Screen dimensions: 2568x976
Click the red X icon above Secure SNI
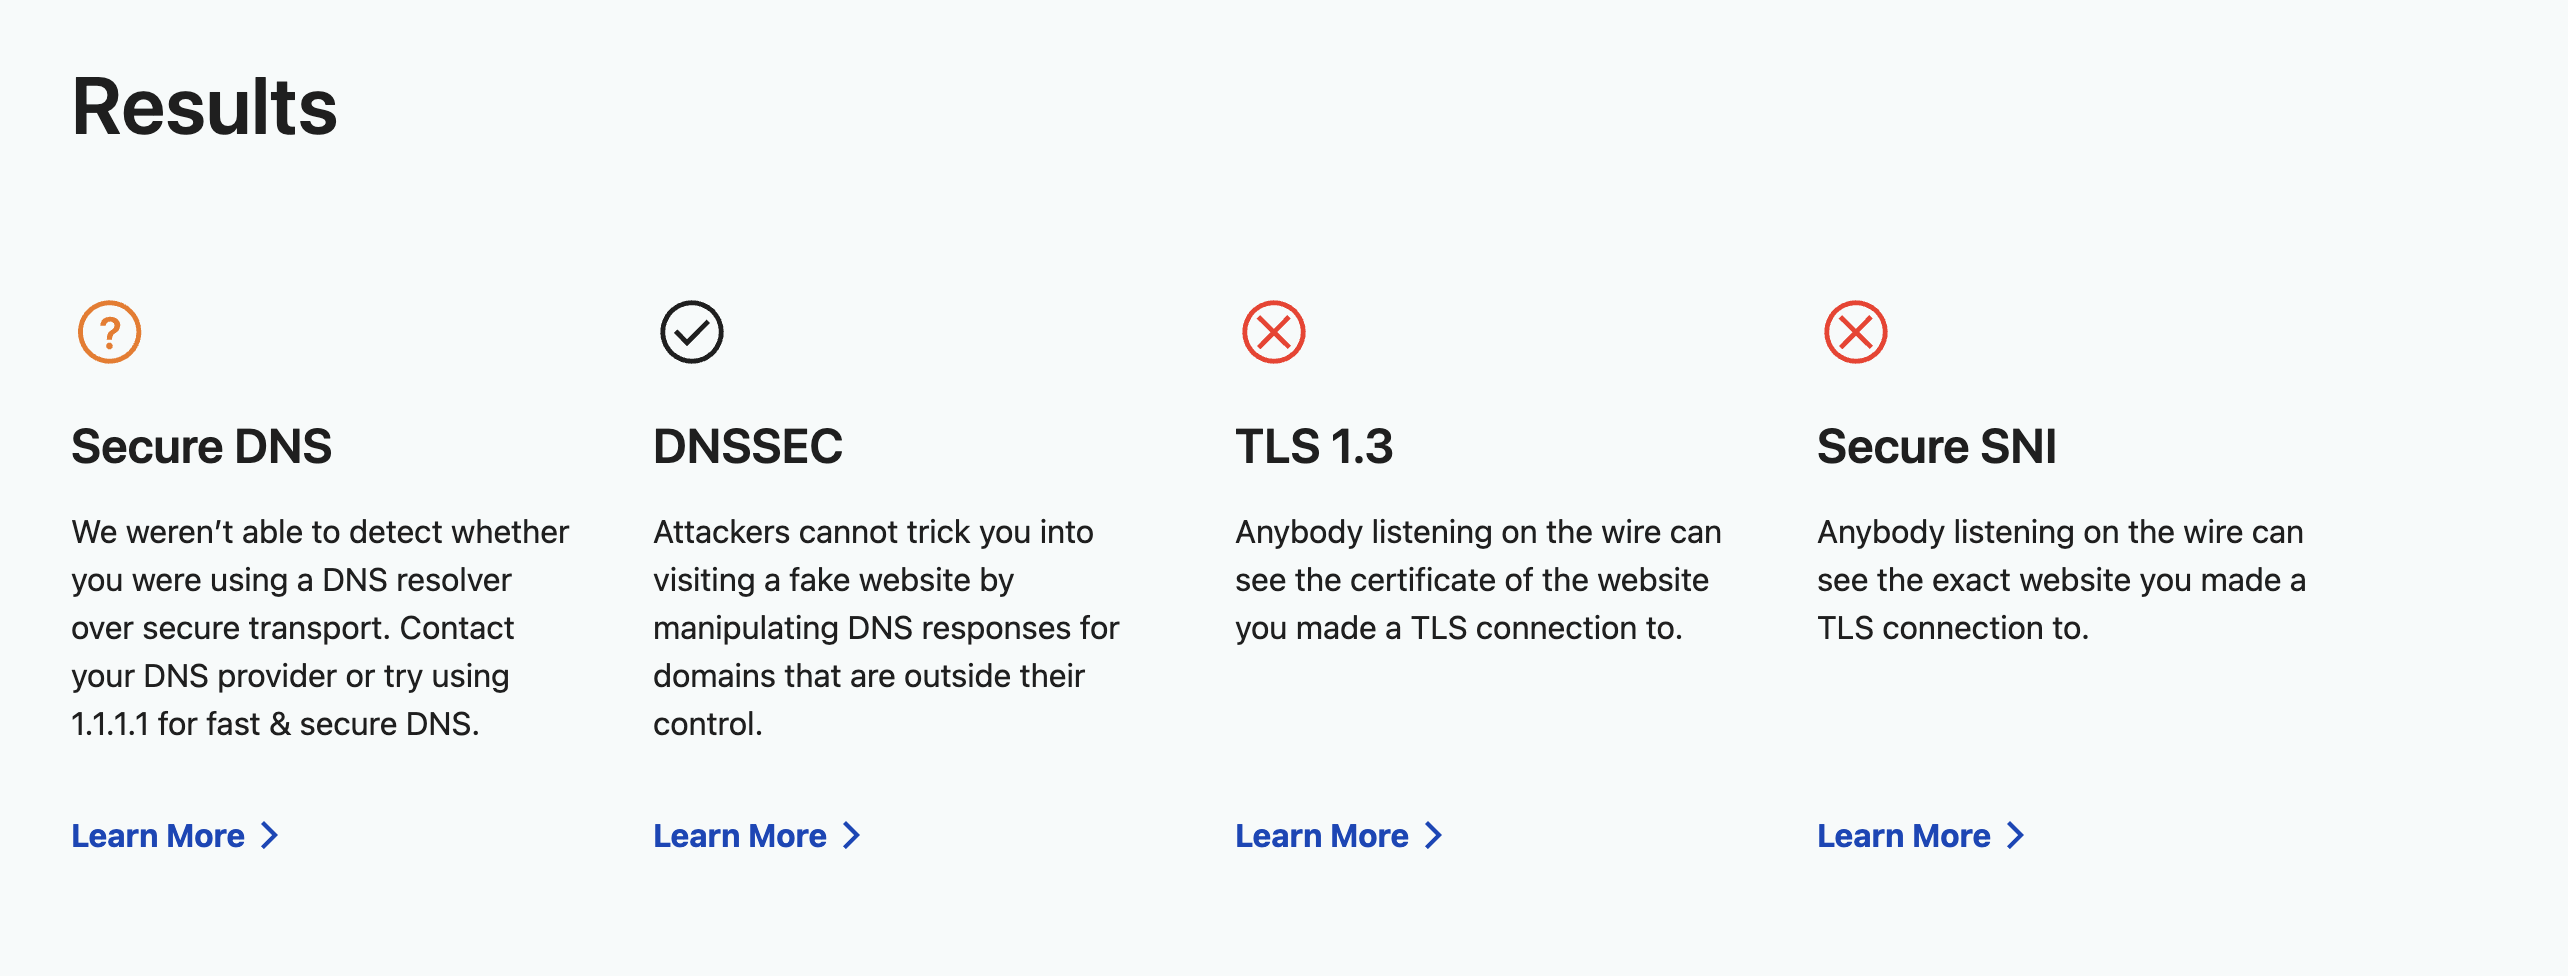point(1855,332)
